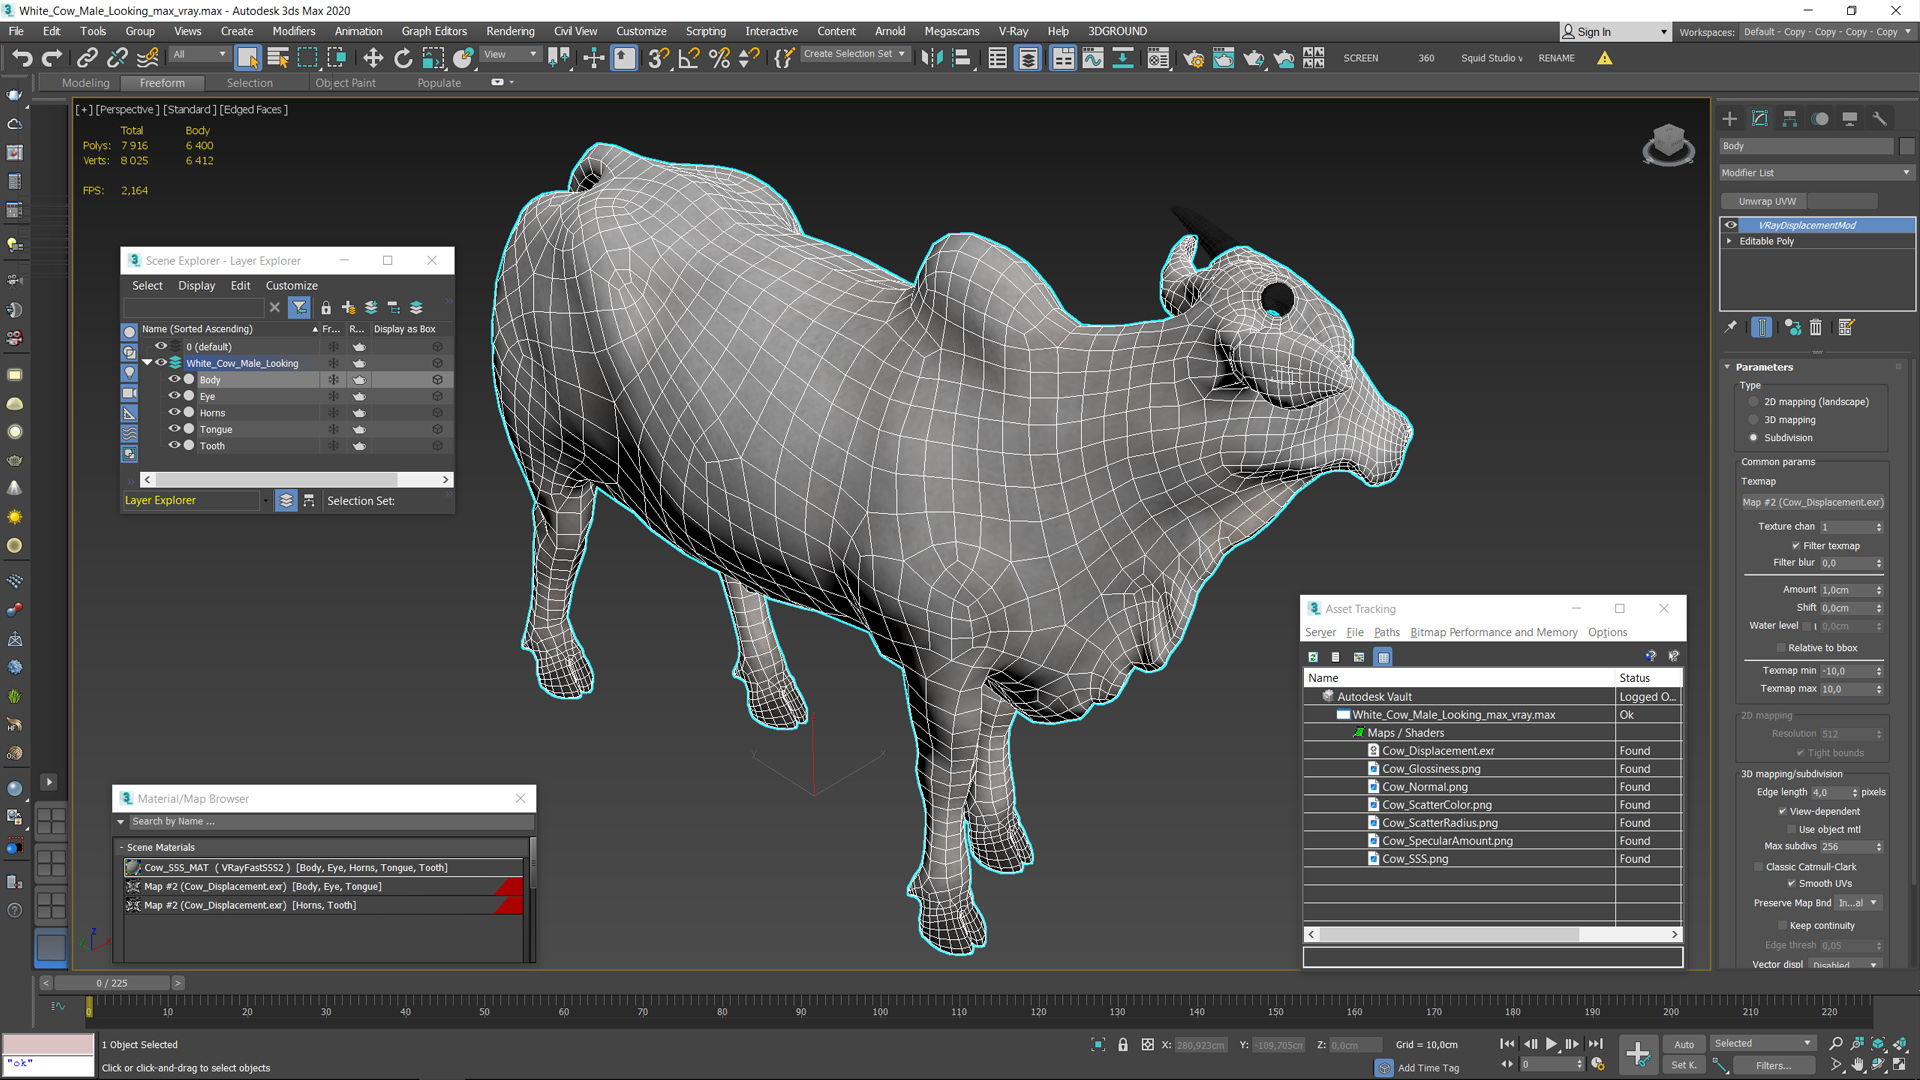
Task: Select 2D mapping (landscape) radio button
Action: (1753, 402)
